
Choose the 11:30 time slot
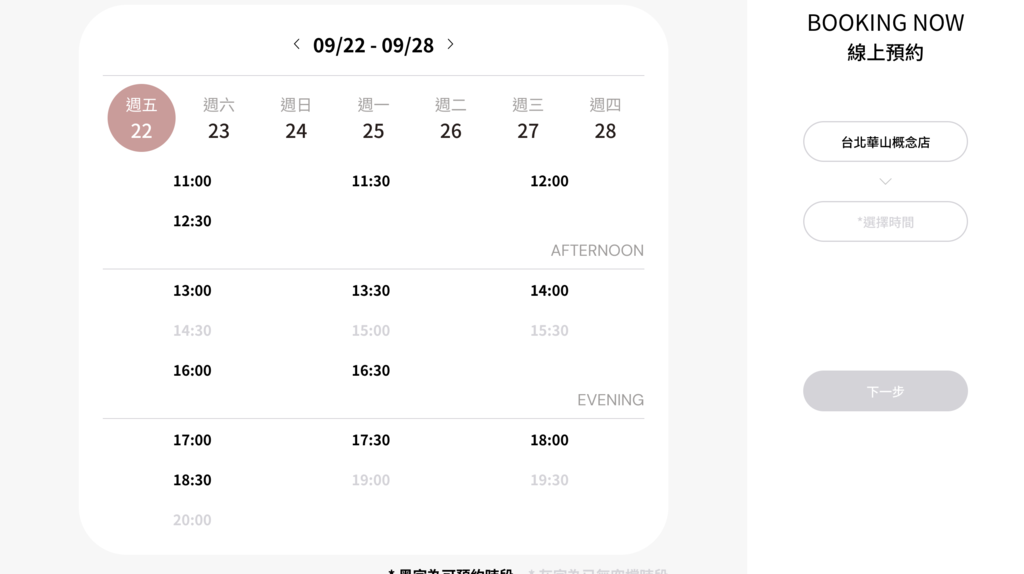pyautogui.click(x=371, y=181)
